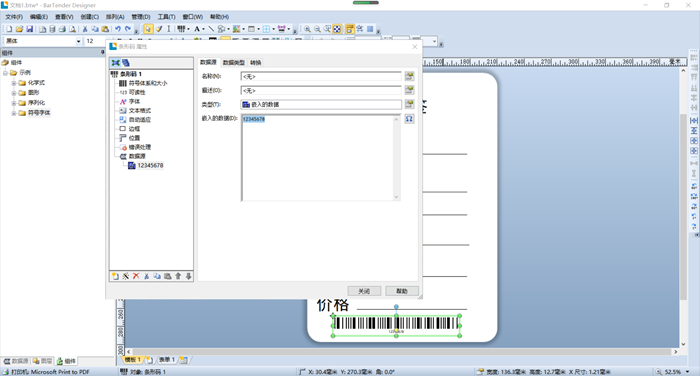Viewport: 700px width, 376px height.
Task: Select 符号体系和大小 in the property tree
Action: [148, 83]
